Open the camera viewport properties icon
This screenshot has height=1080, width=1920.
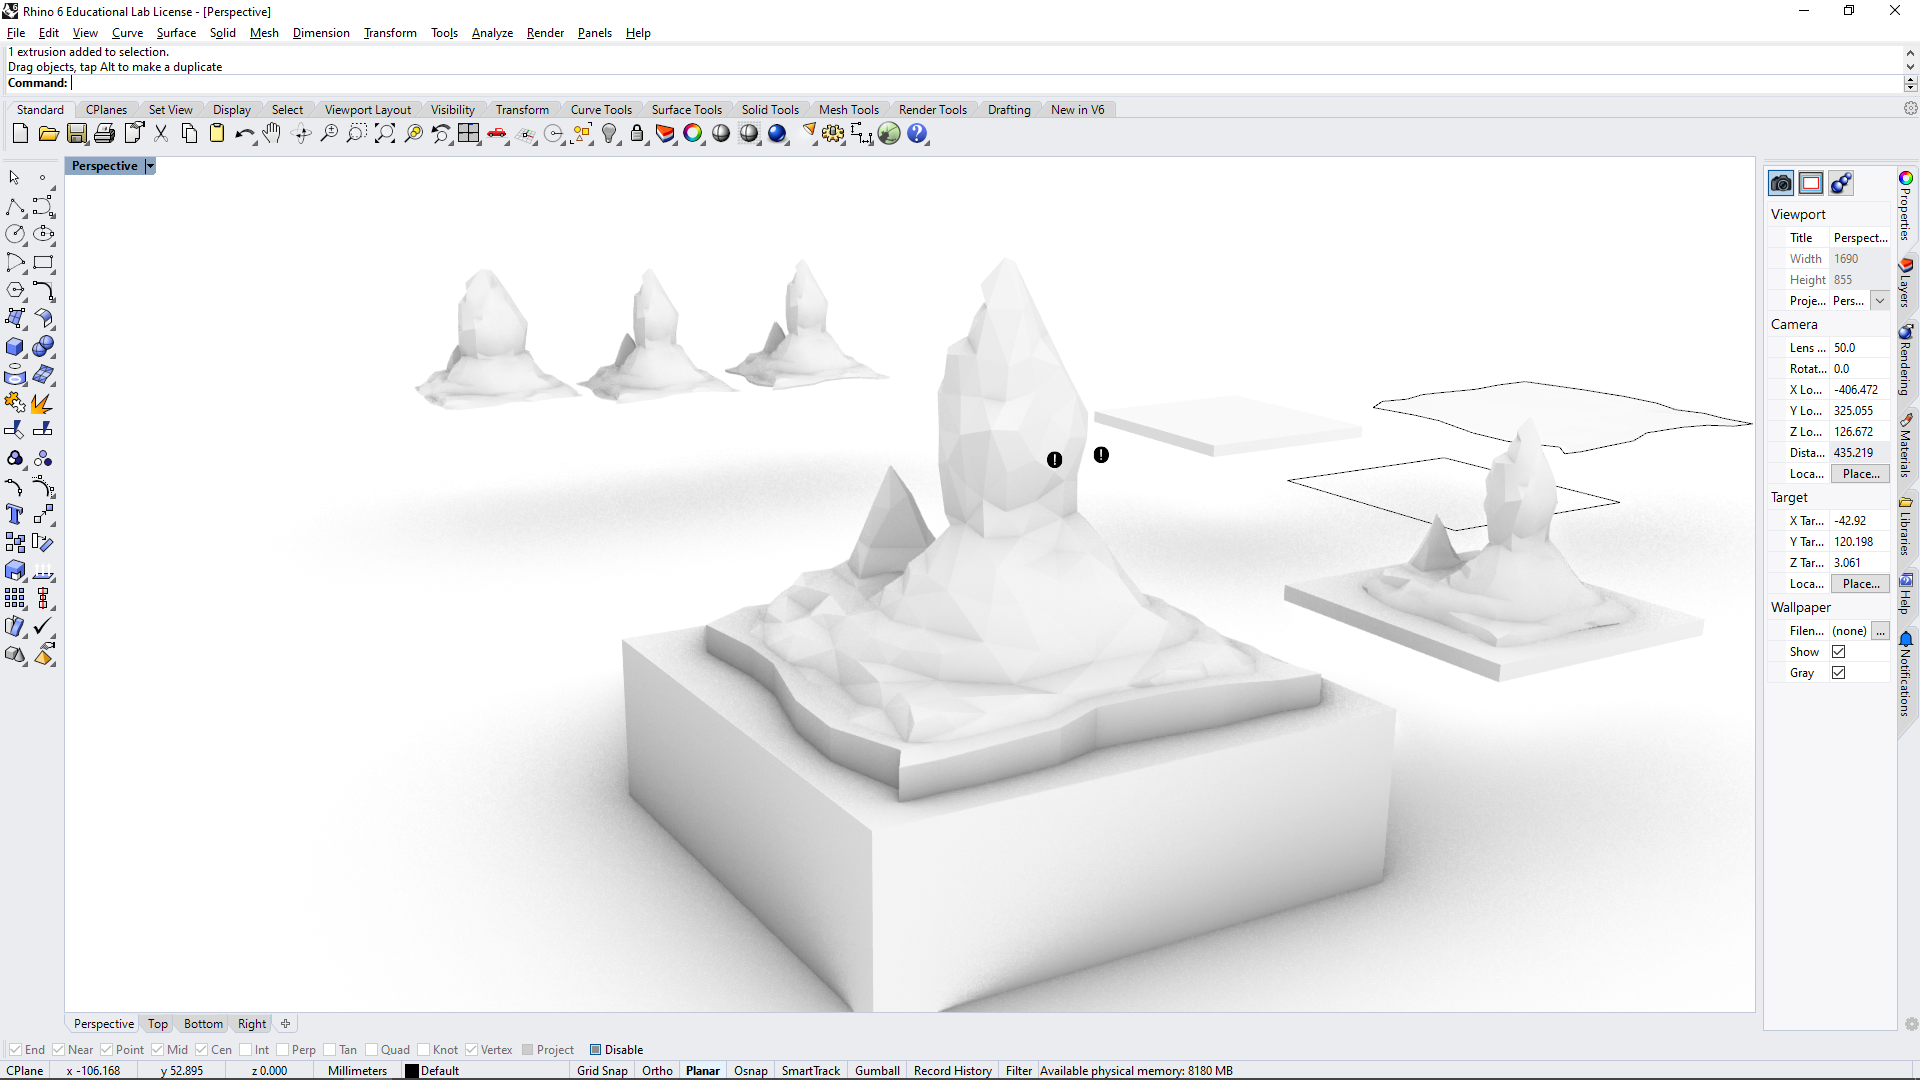tap(1782, 183)
